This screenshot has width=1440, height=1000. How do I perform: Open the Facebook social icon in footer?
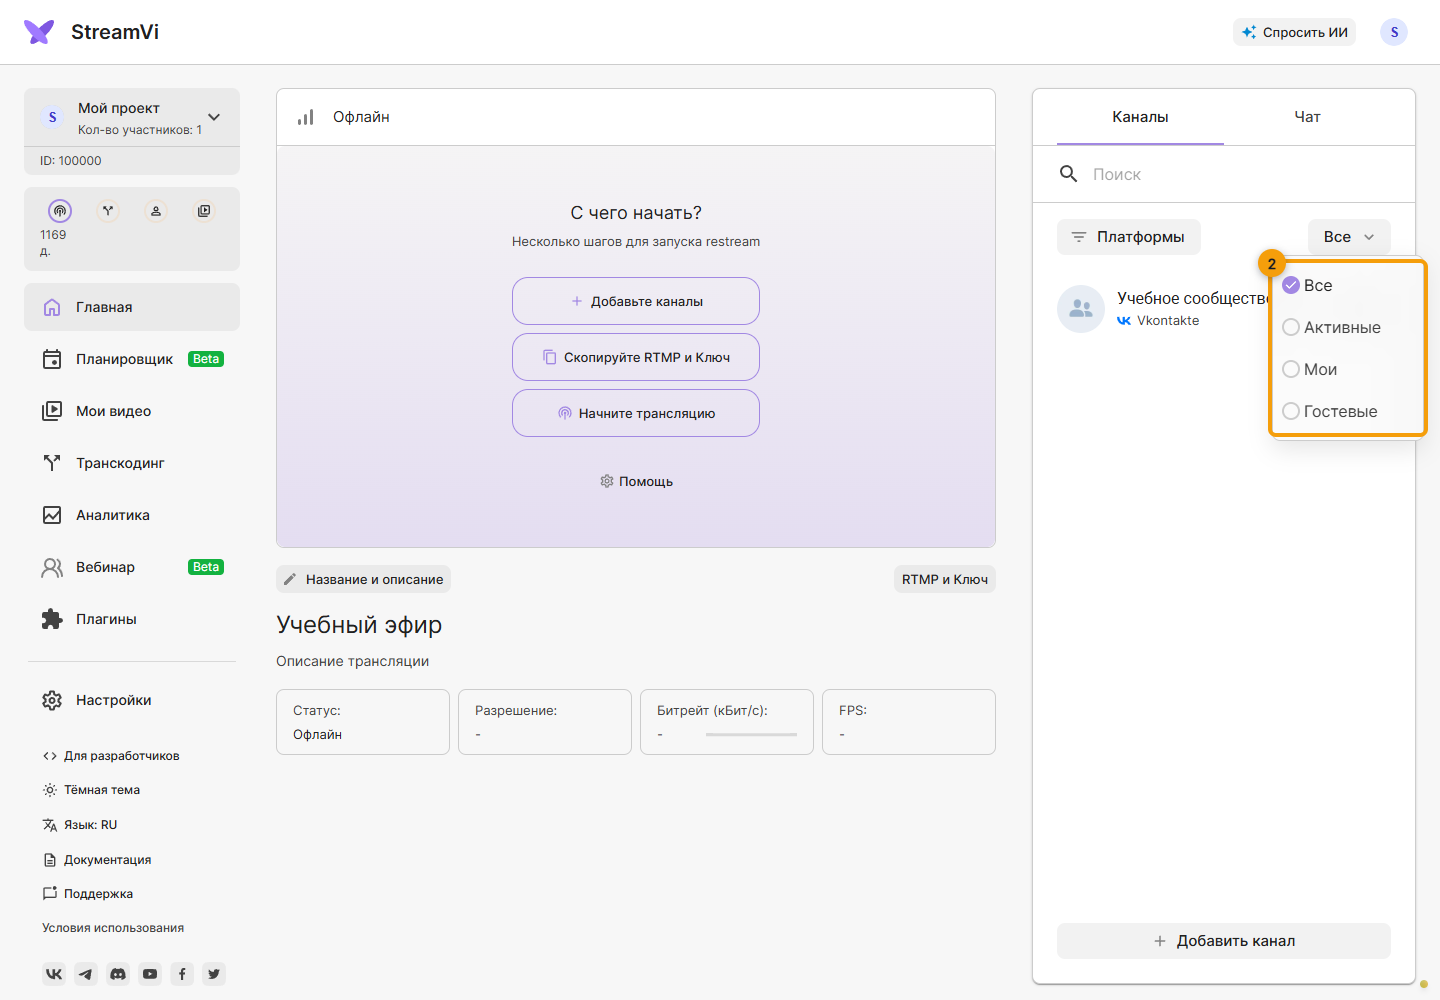coord(182,974)
